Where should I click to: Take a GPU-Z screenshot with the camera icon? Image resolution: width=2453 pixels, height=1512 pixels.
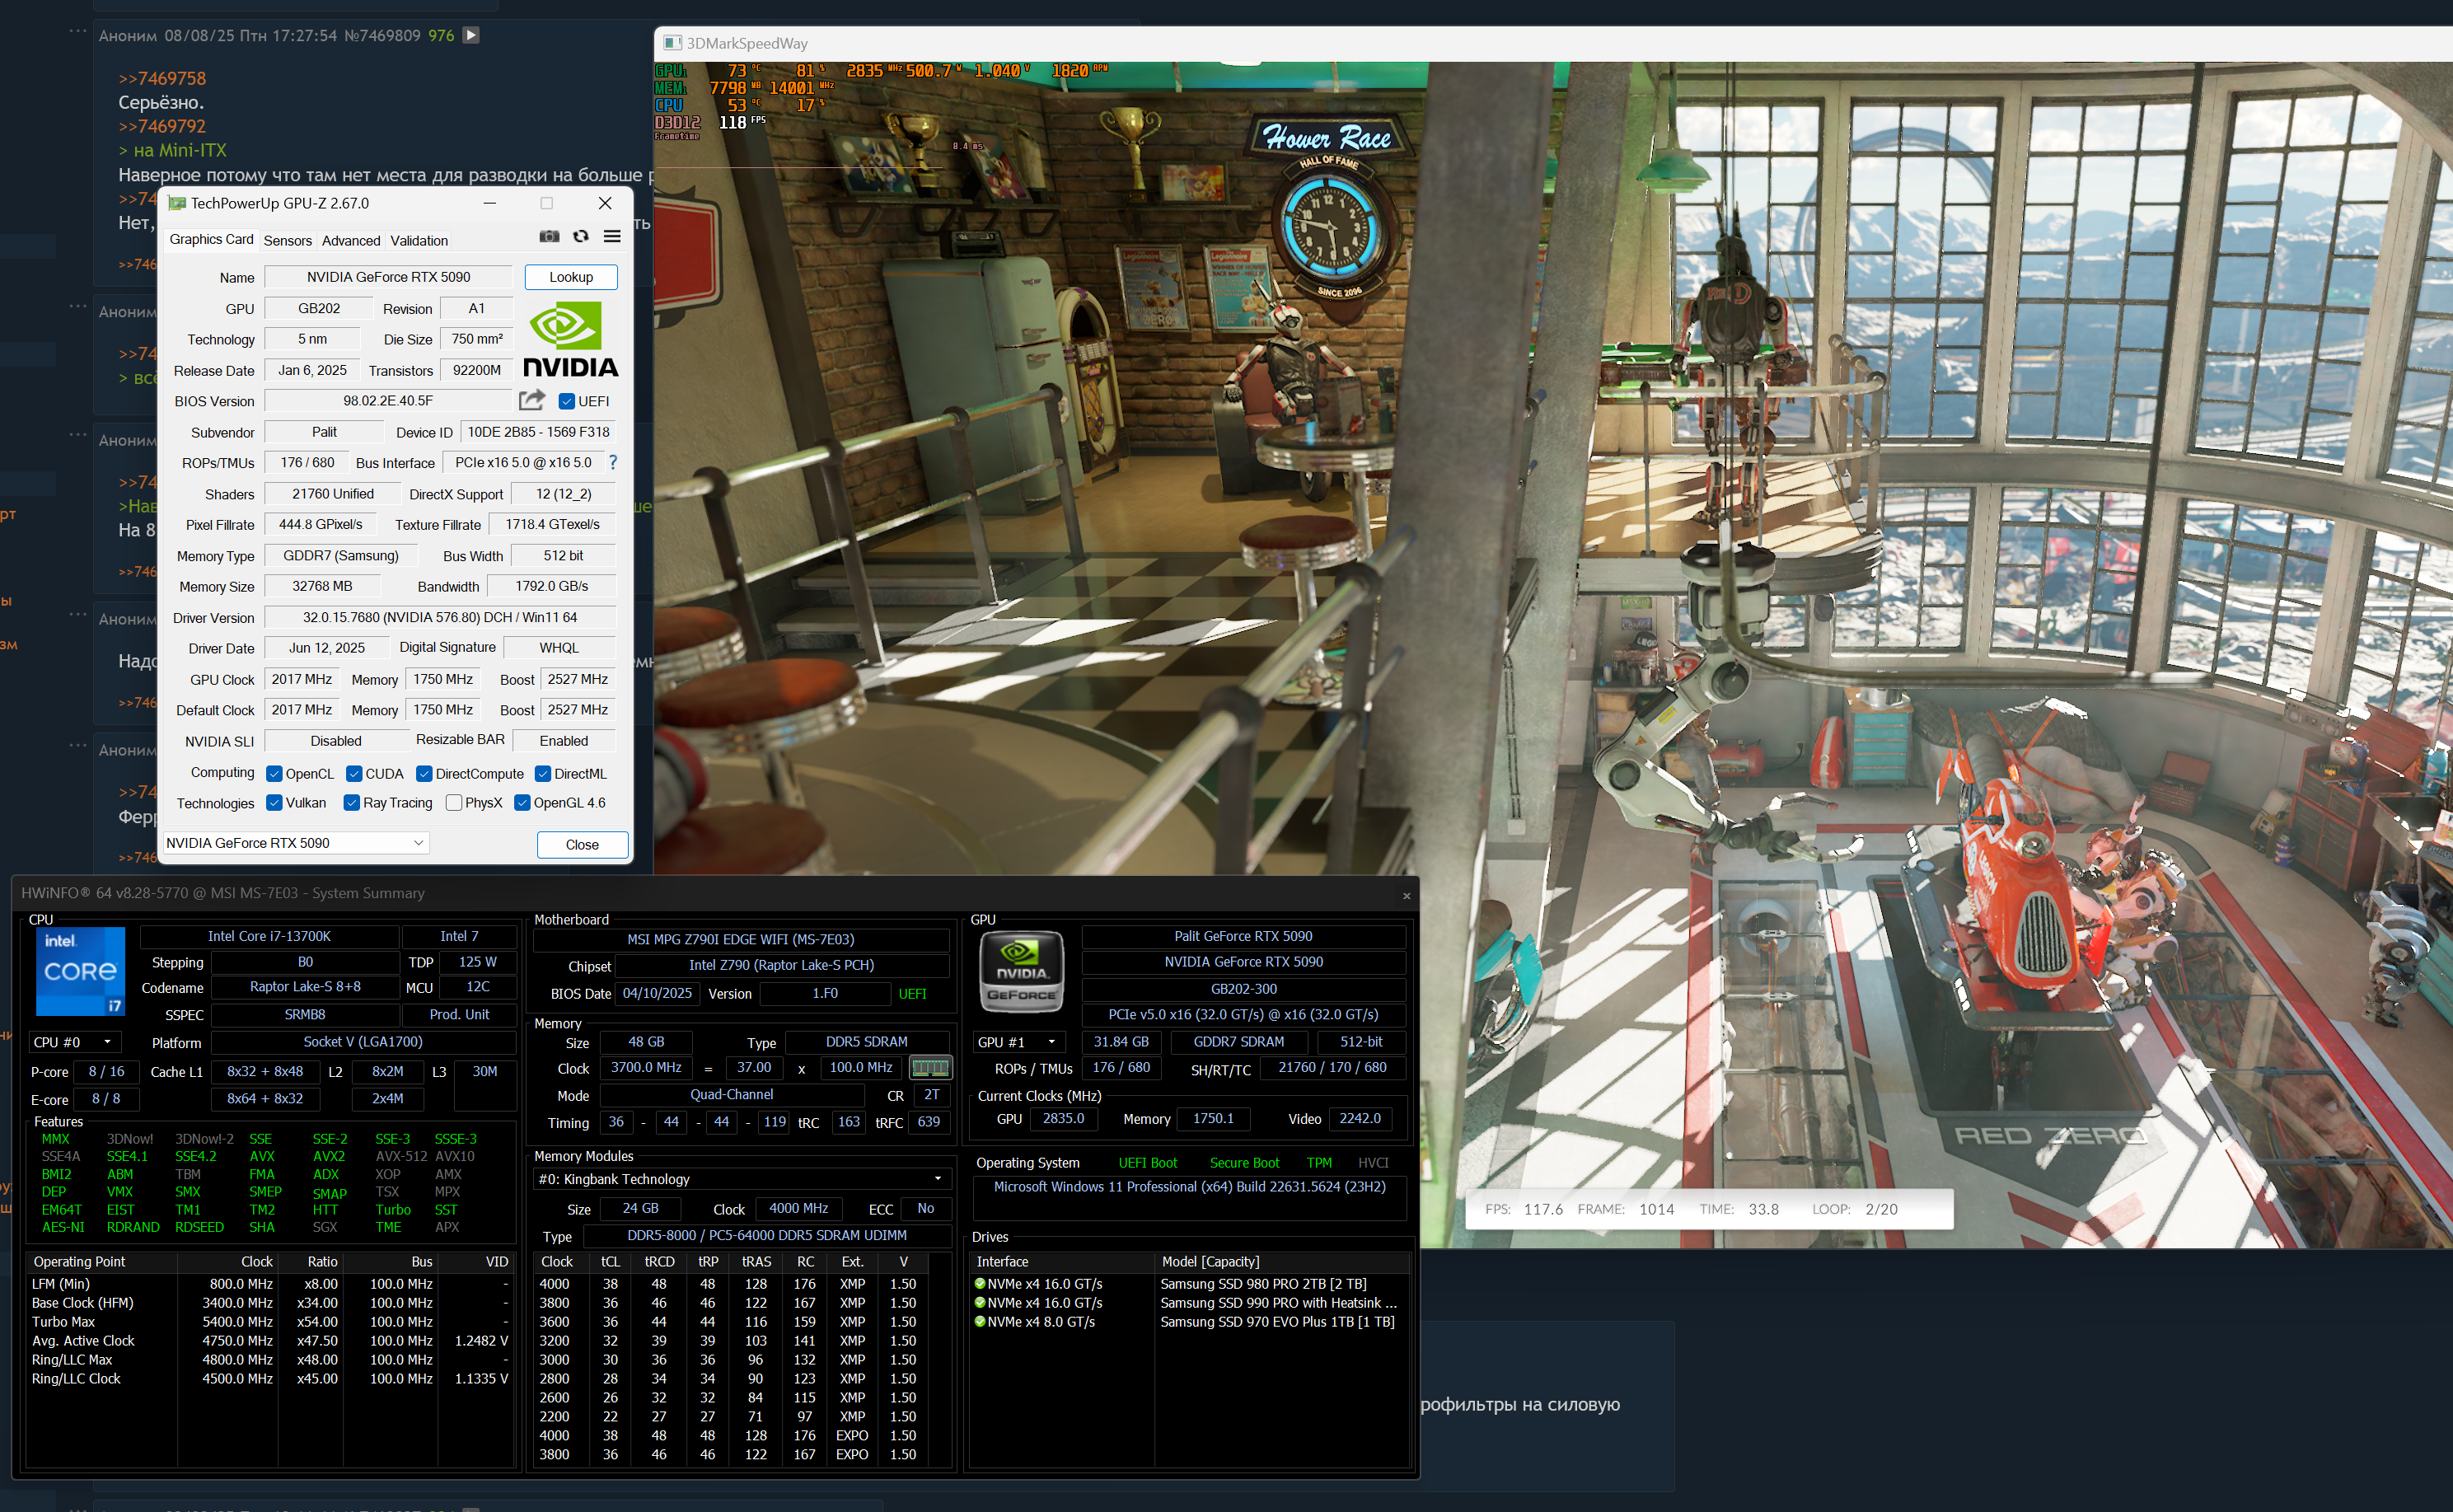pos(549,237)
